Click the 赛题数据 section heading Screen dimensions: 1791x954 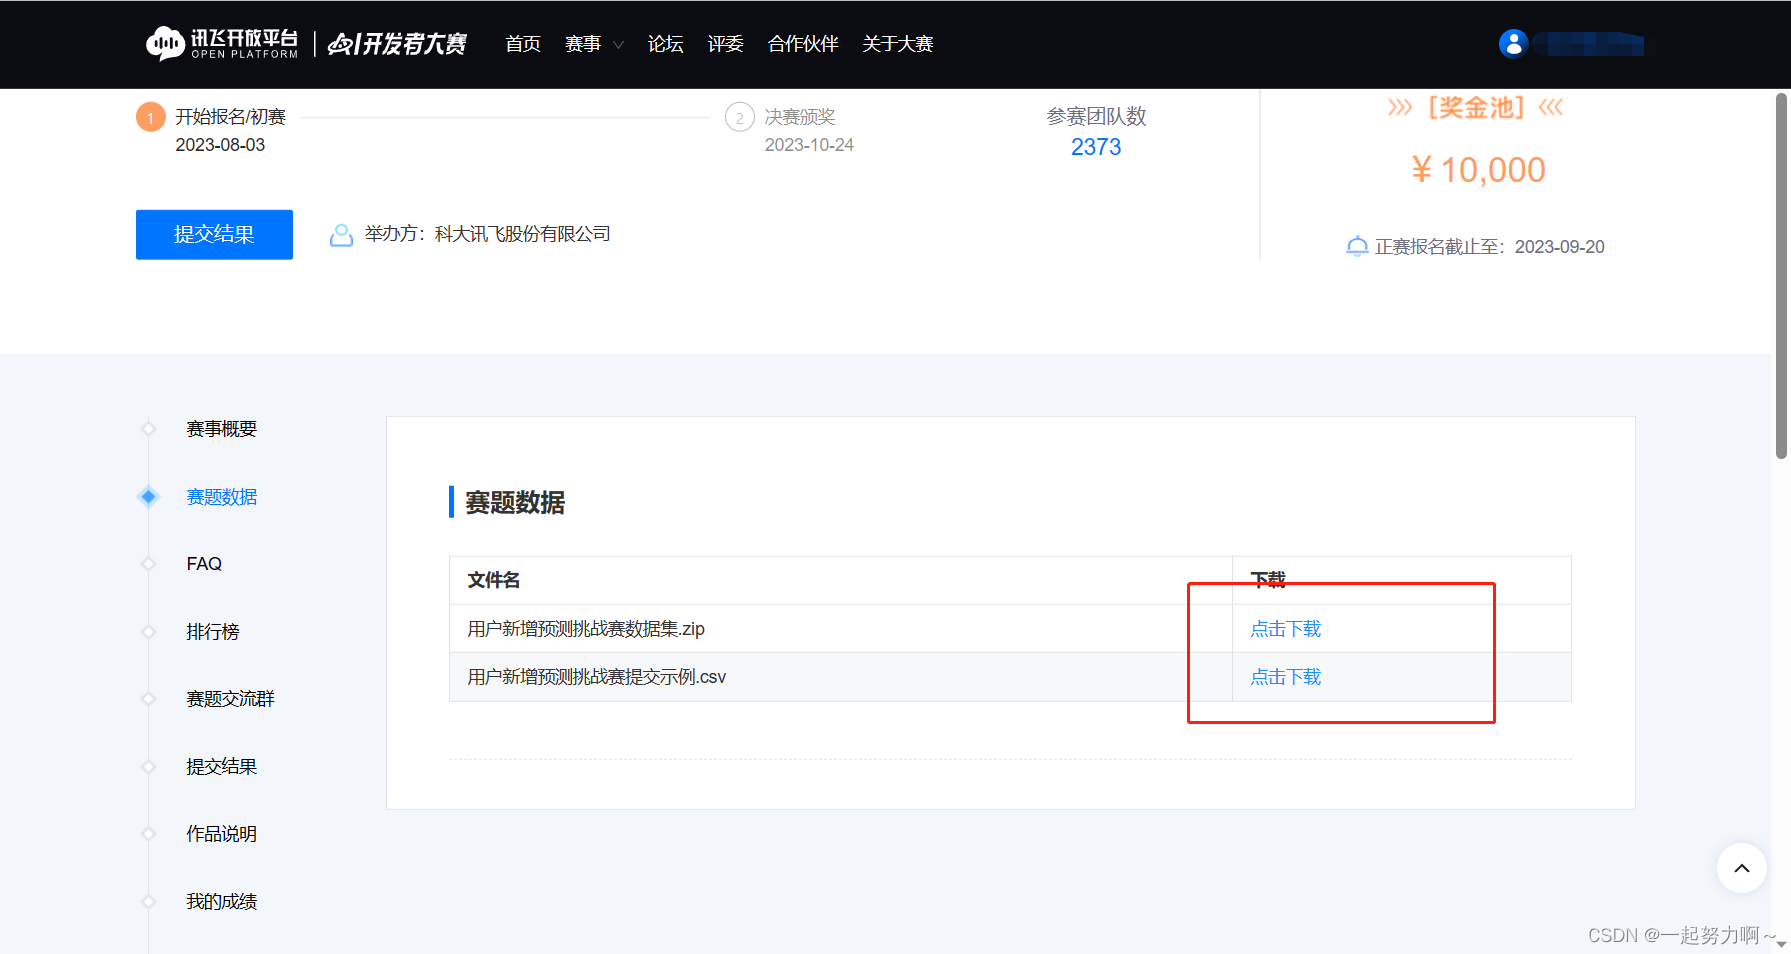click(515, 502)
